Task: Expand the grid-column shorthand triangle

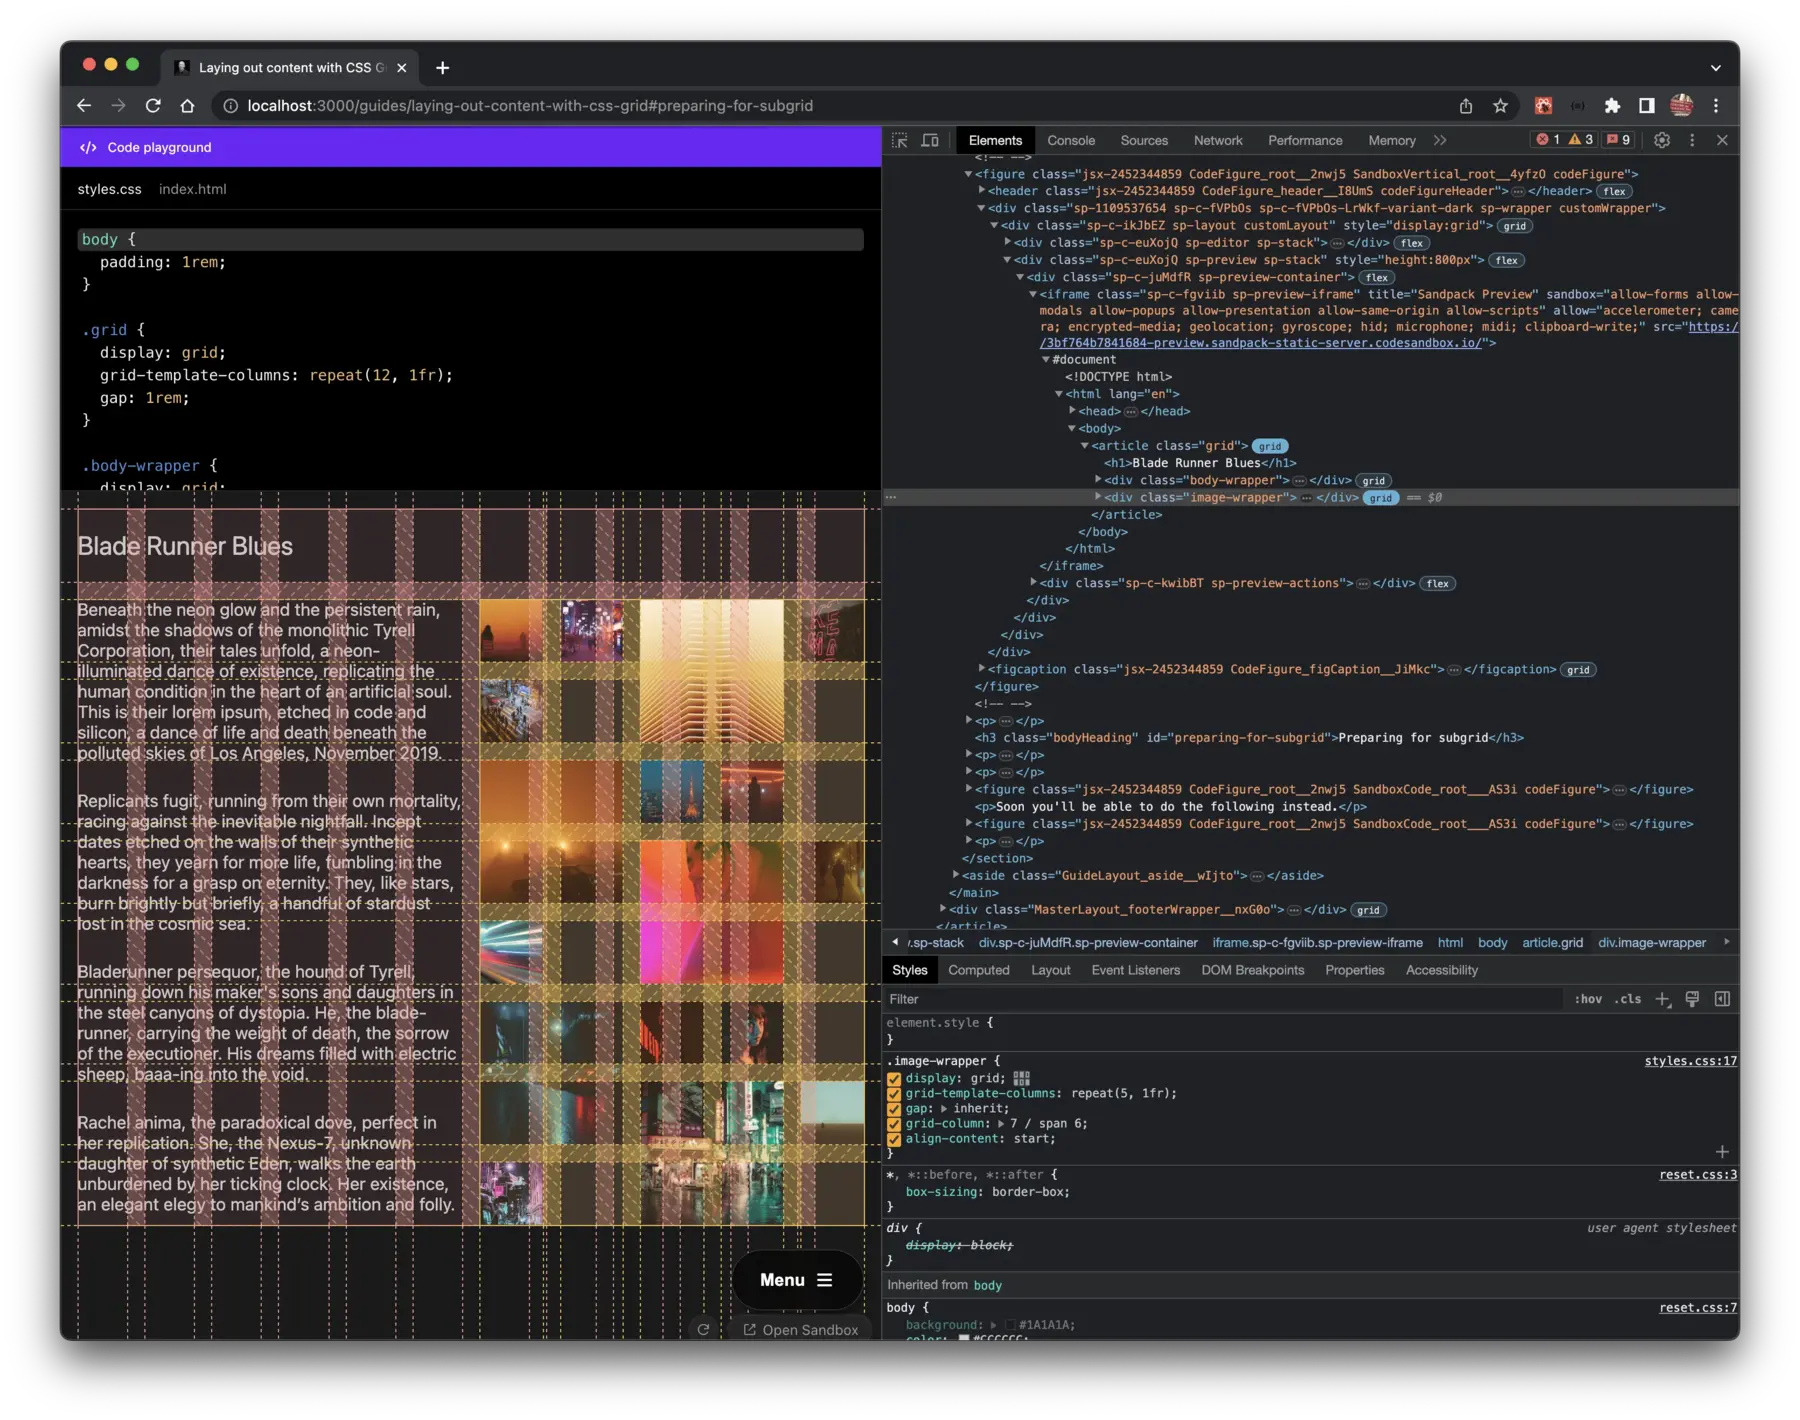Action: pyautogui.click(x=1002, y=1123)
